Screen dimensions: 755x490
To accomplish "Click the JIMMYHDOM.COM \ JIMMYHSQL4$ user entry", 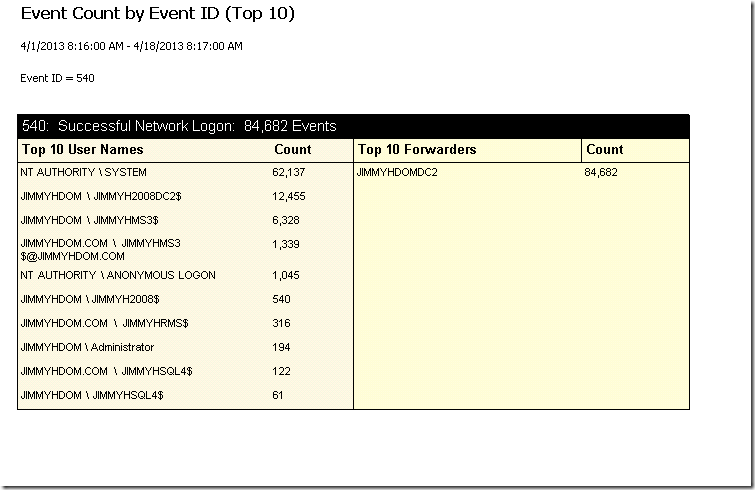I will click(106, 372).
